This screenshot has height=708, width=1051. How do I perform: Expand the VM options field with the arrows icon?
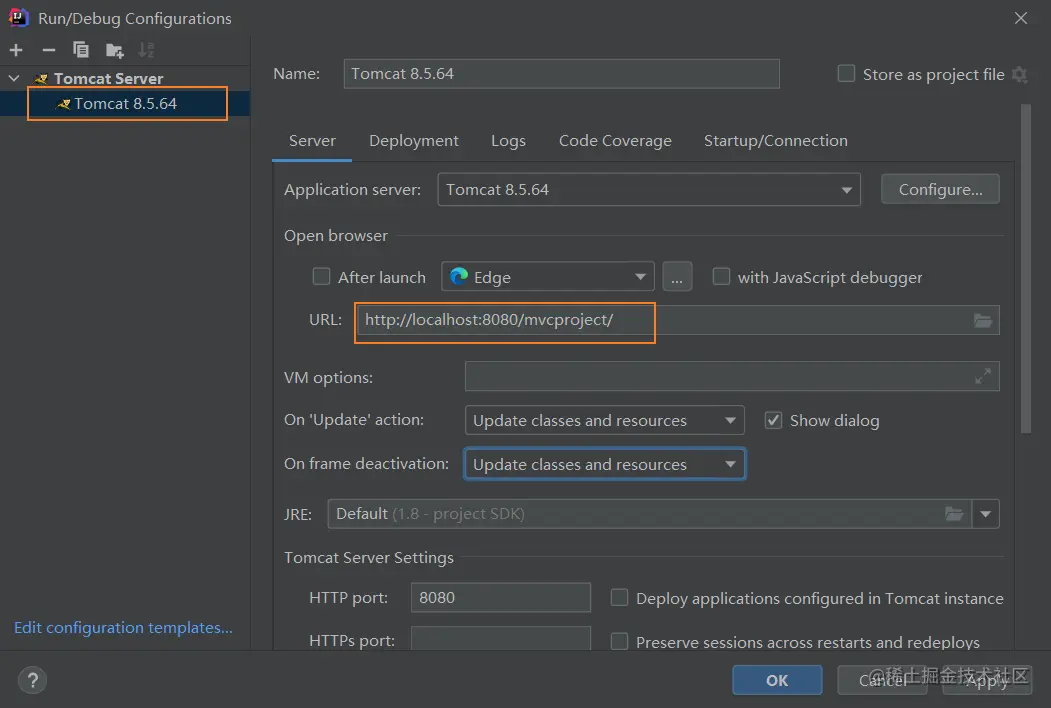[983, 377]
